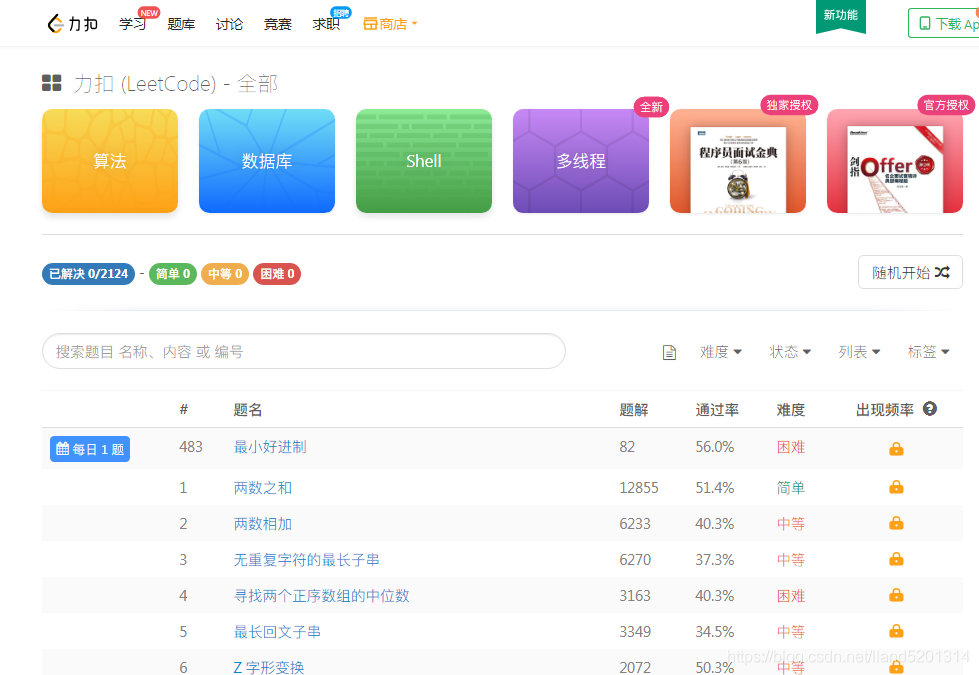Open the 状态 filter dropdown
The width and height of the screenshot is (979, 675).
790,352
